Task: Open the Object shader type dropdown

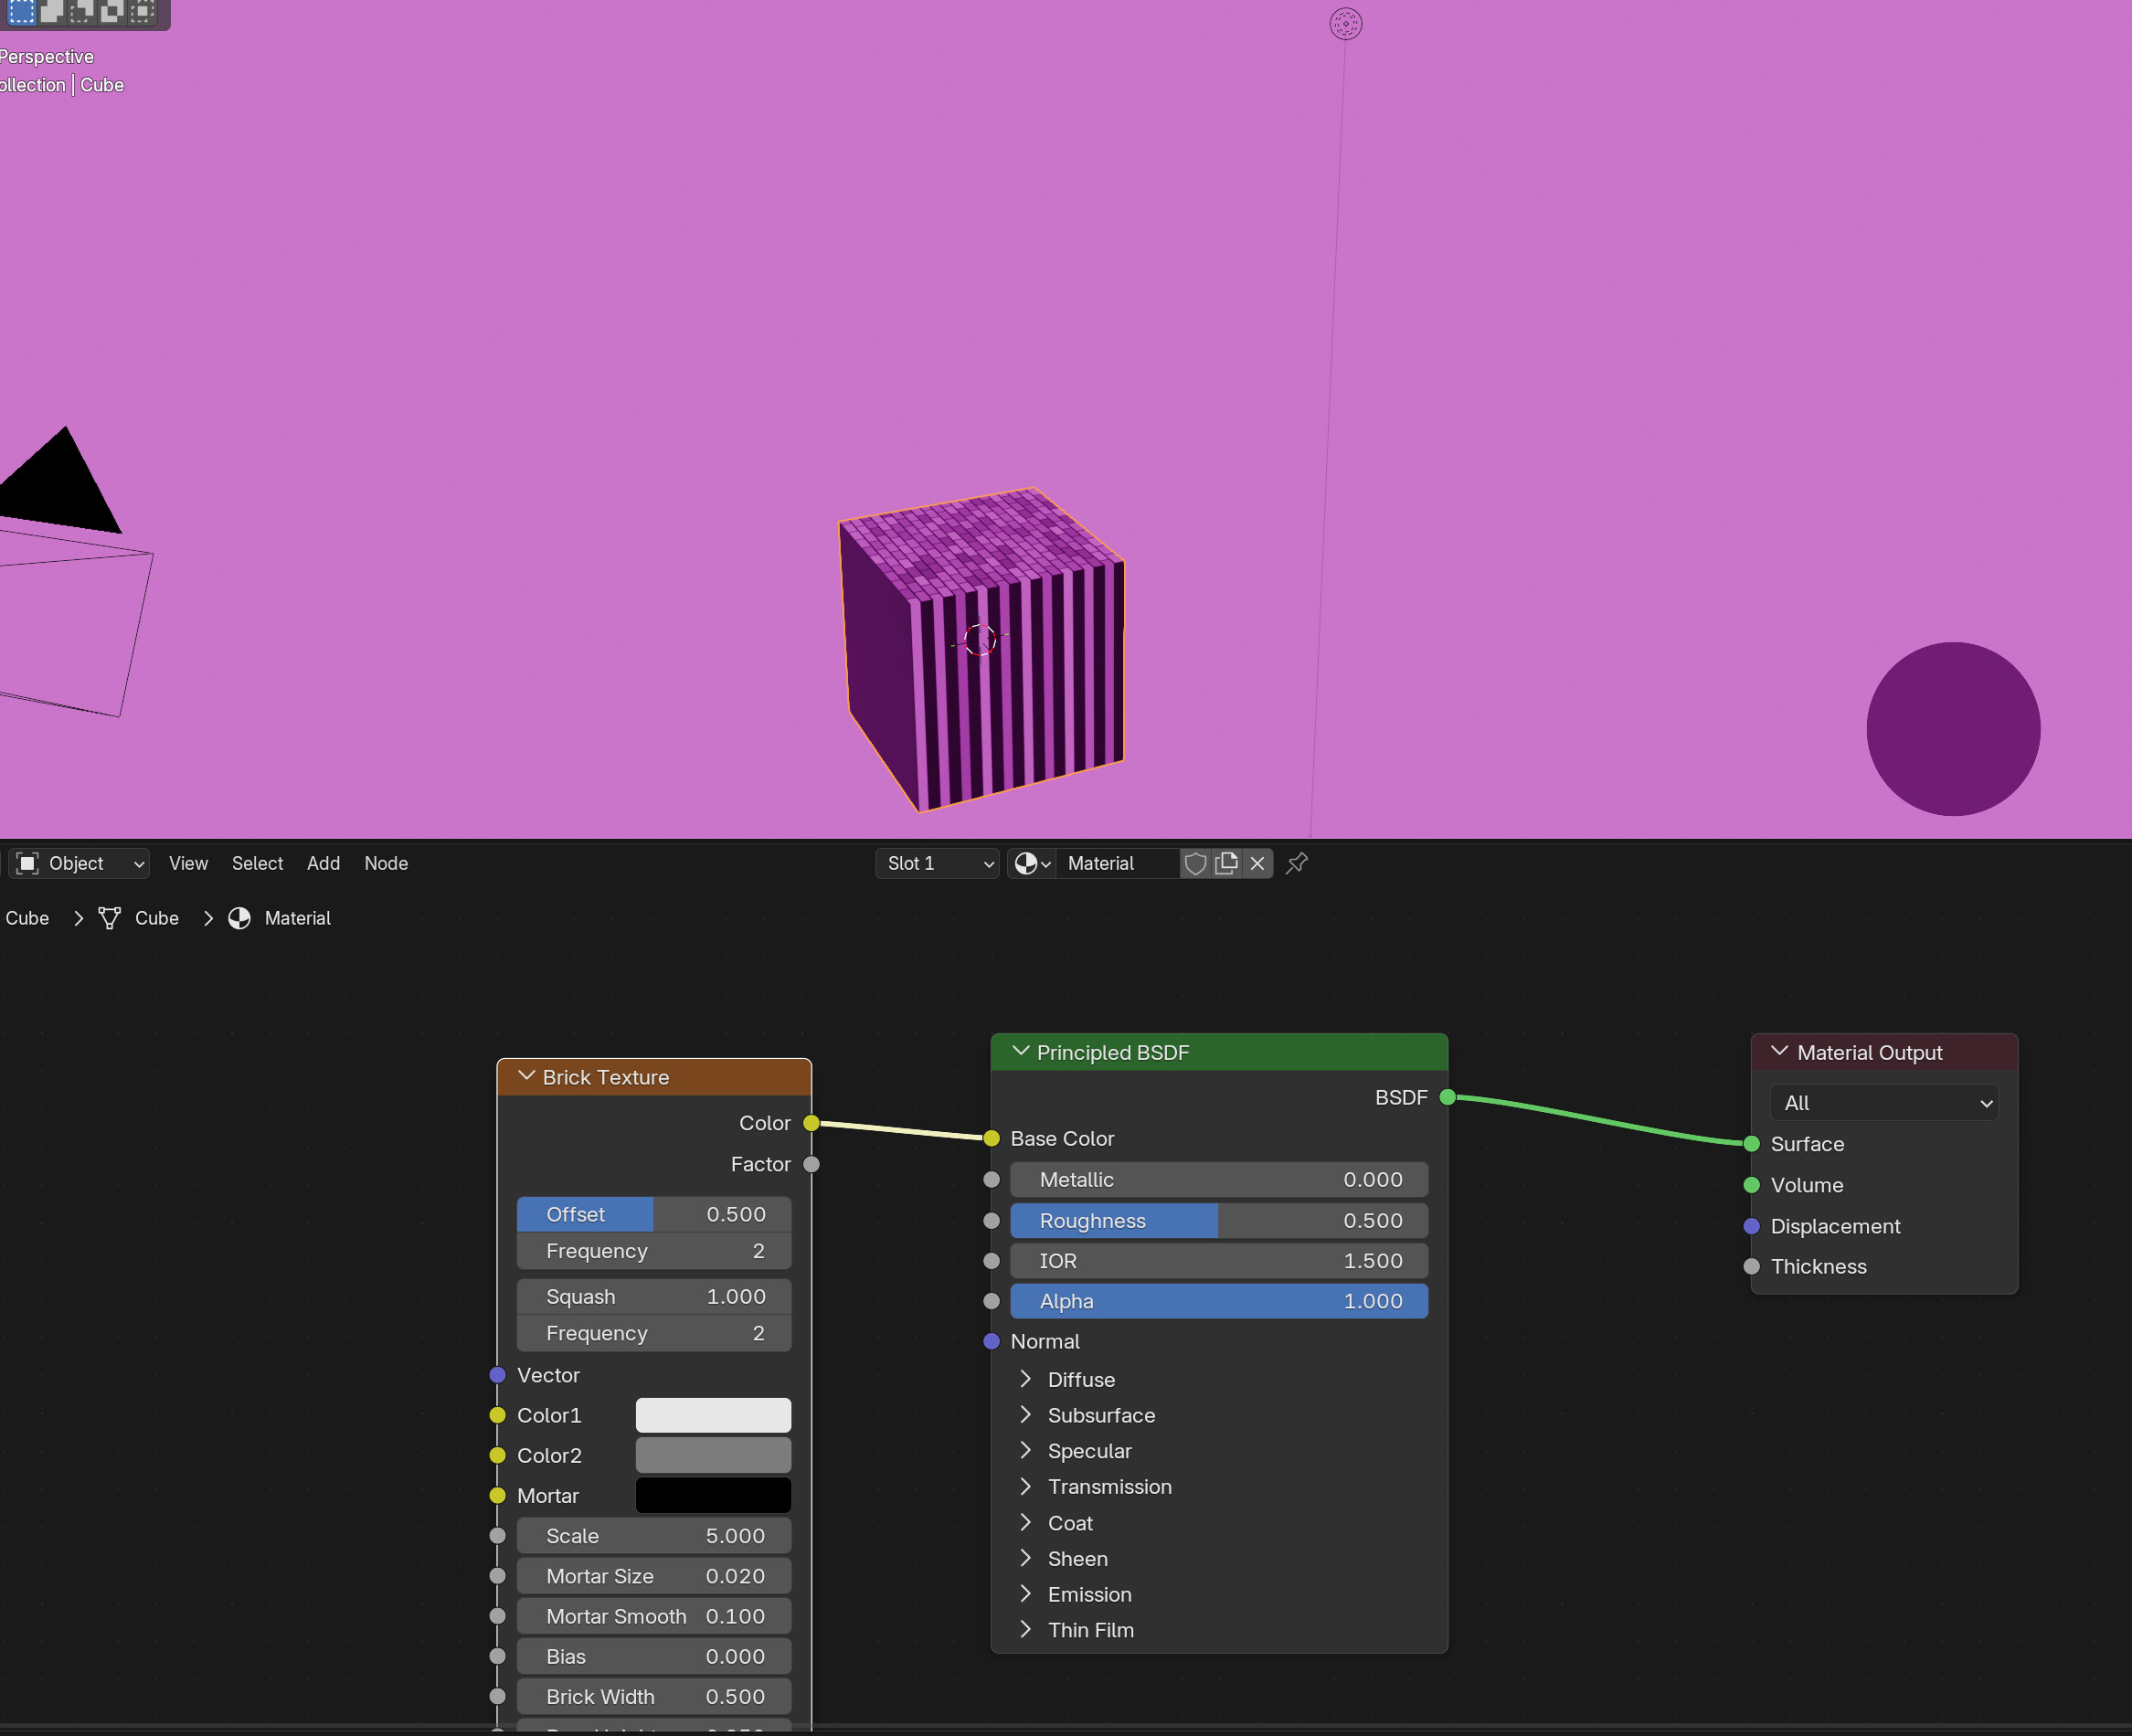Action: [80, 863]
